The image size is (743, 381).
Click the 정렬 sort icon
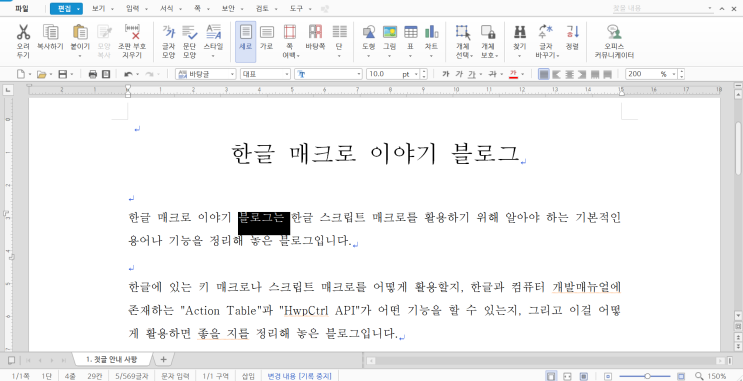tap(572, 32)
